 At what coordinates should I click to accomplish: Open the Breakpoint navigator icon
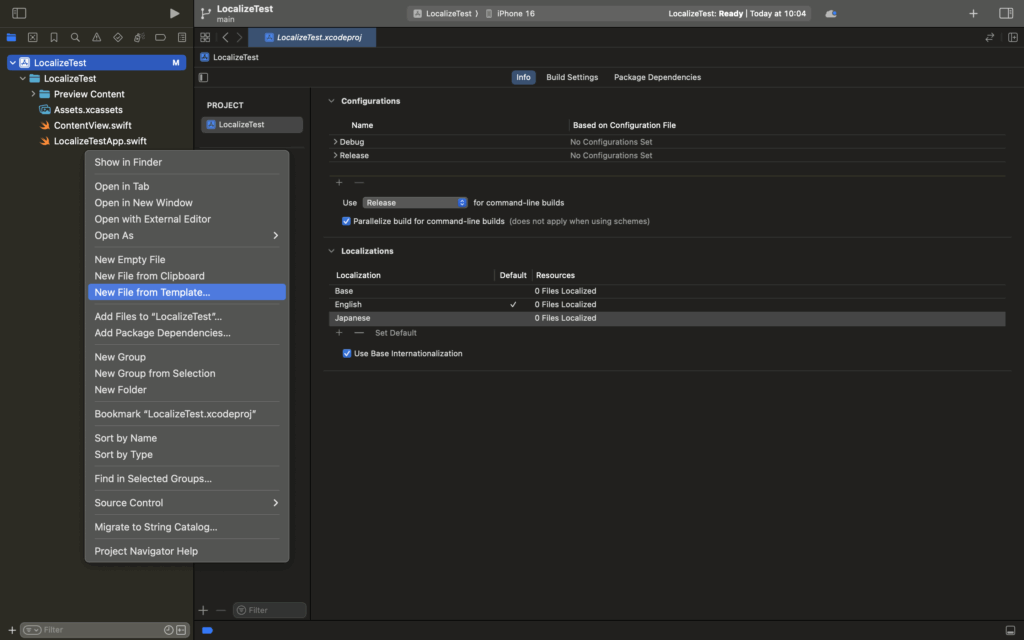(x=160, y=37)
